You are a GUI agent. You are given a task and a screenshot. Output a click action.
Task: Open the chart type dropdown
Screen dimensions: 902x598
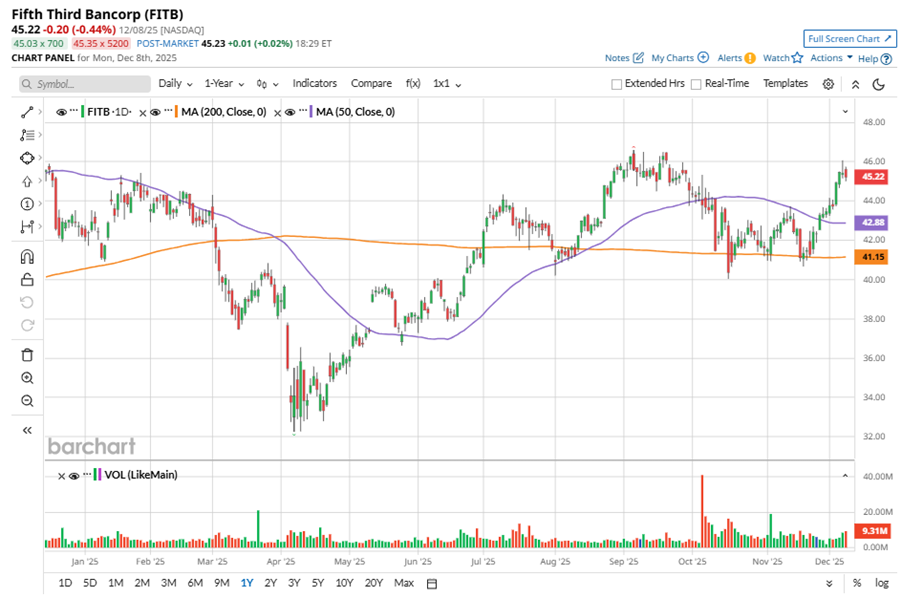tap(267, 84)
